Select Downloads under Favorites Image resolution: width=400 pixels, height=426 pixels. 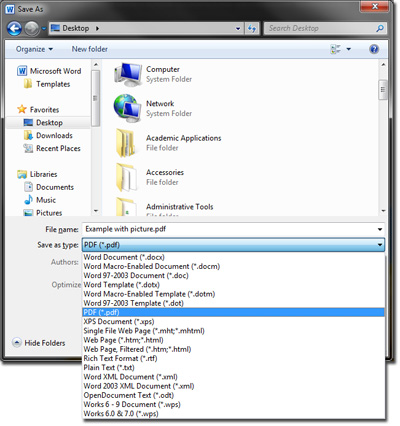click(48, 135)
